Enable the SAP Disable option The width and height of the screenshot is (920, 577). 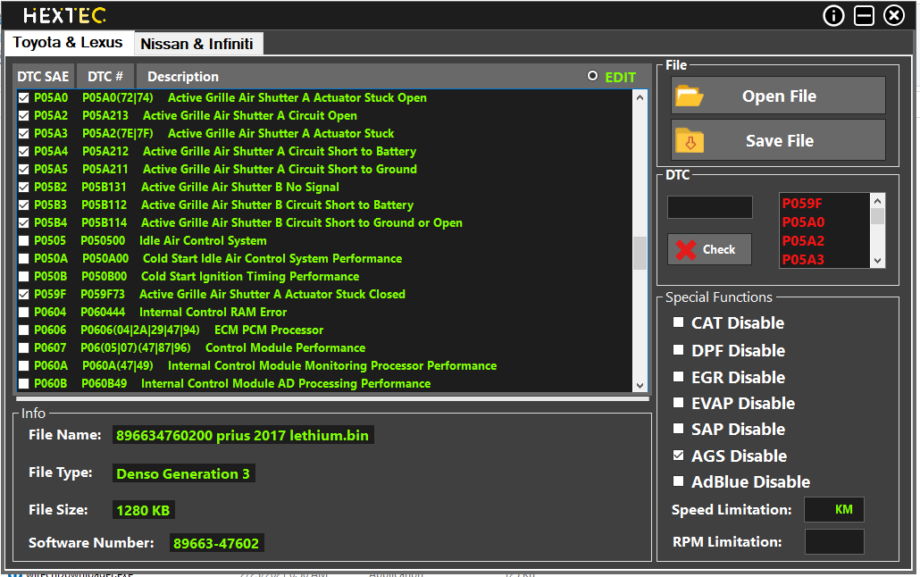678,428
